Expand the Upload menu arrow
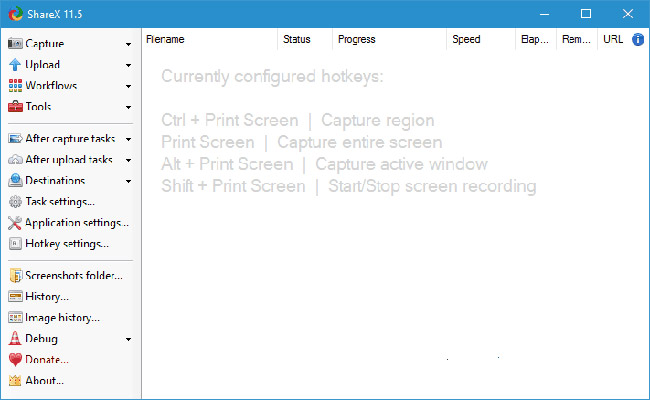 [129, 65]
